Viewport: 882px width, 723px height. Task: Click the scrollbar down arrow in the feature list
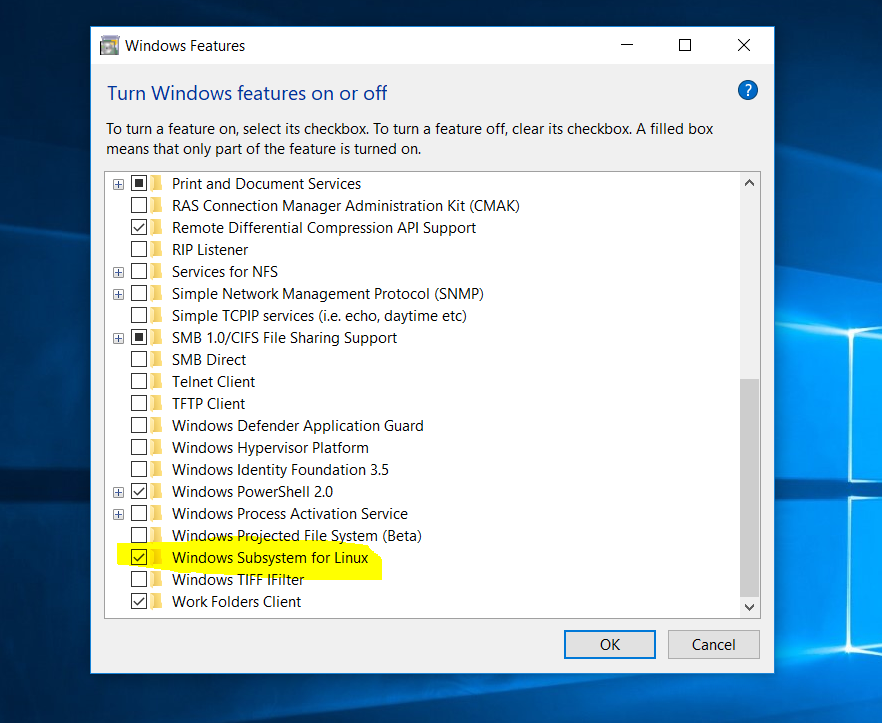(749, 607)
